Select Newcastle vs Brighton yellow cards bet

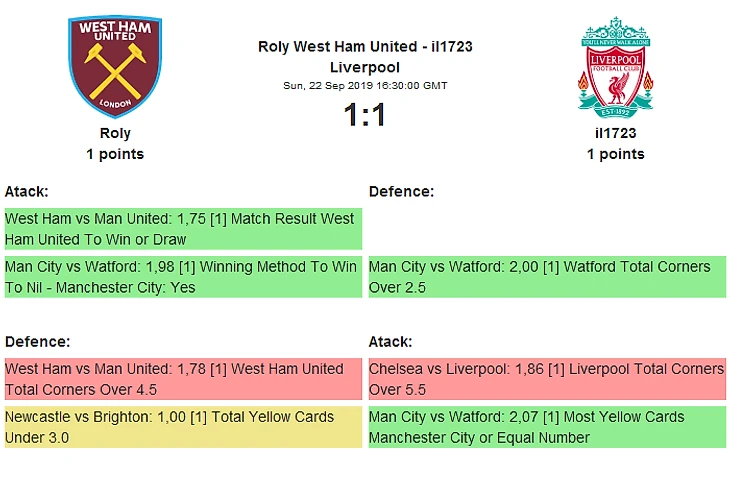(x=182, y=427)
